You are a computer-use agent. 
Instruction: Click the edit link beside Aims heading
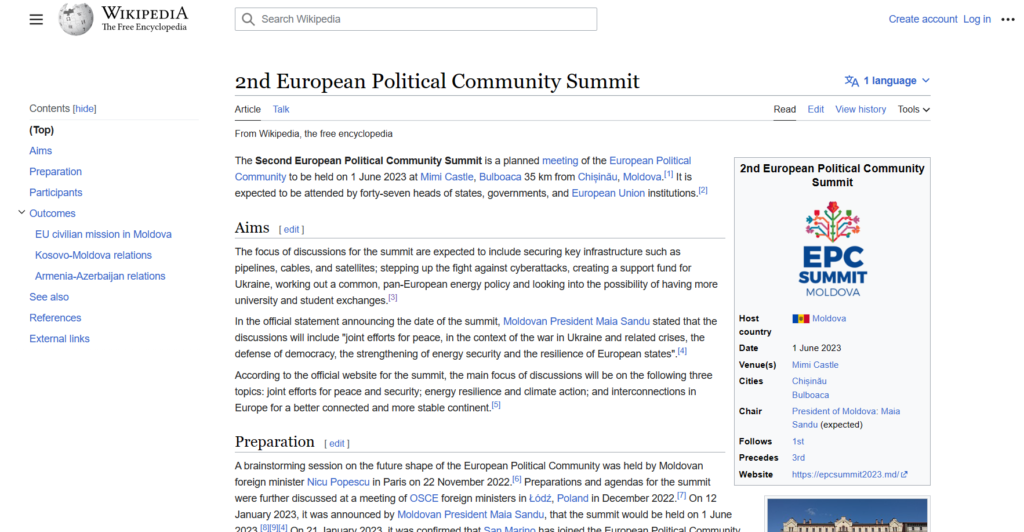[x=291, y=229]
